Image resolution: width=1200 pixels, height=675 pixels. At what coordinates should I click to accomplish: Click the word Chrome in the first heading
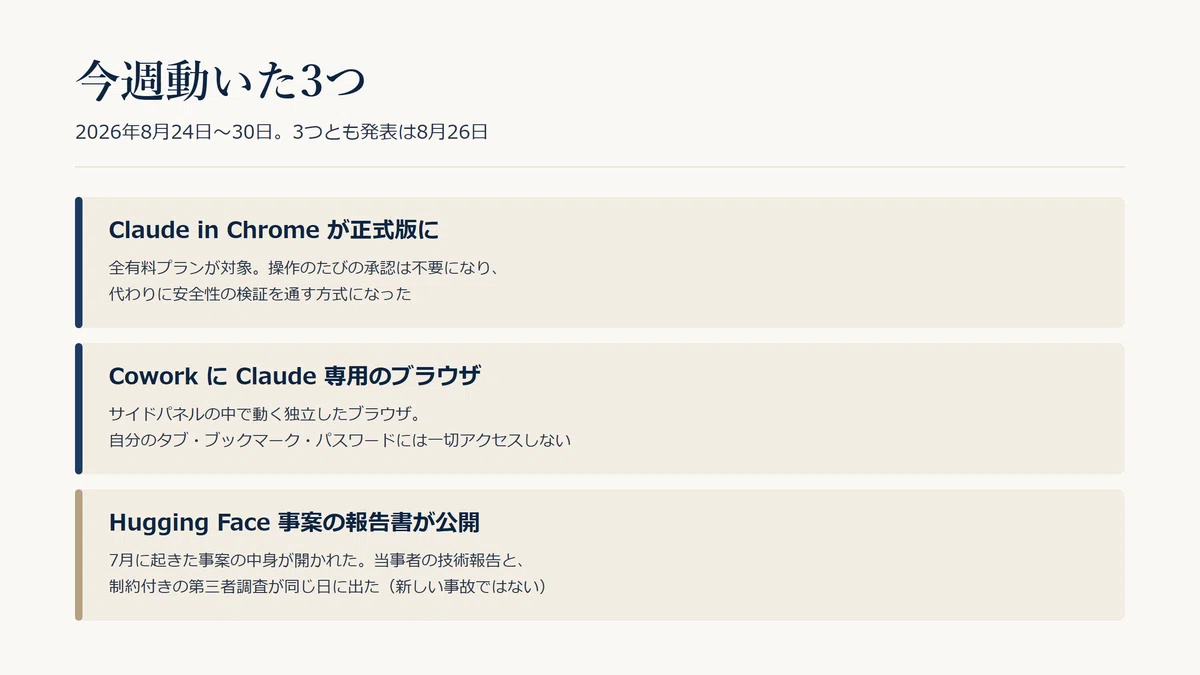point(273,230)
